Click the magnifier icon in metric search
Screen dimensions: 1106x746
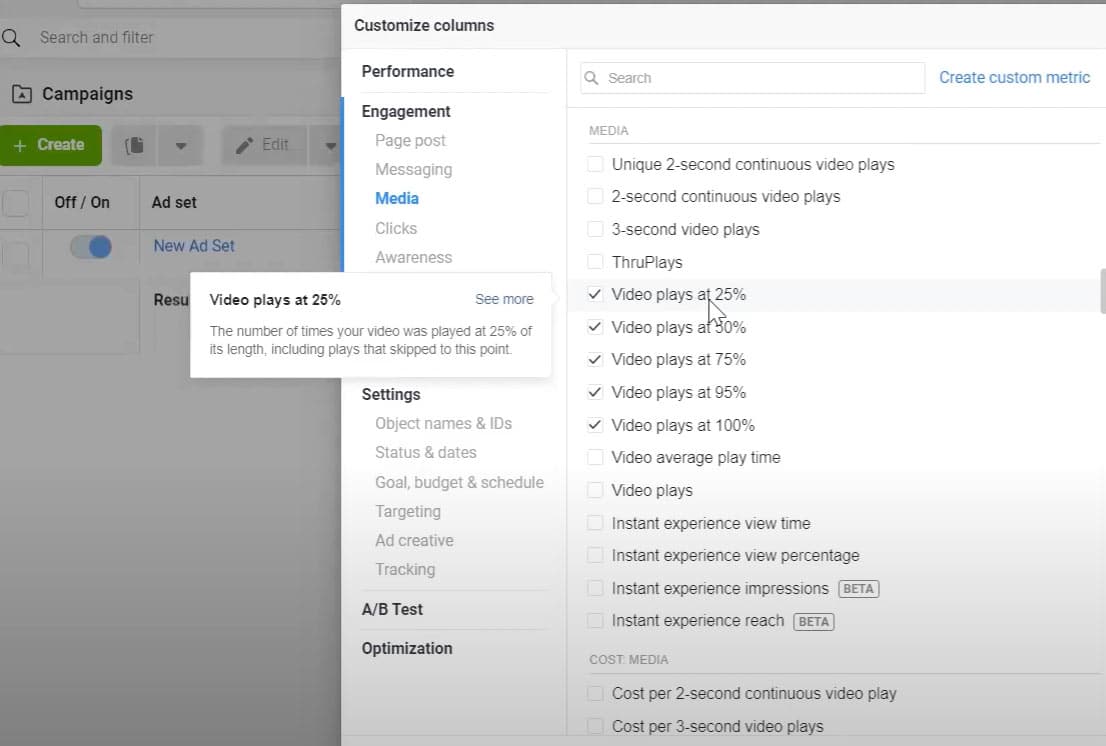tap(592, 78)
